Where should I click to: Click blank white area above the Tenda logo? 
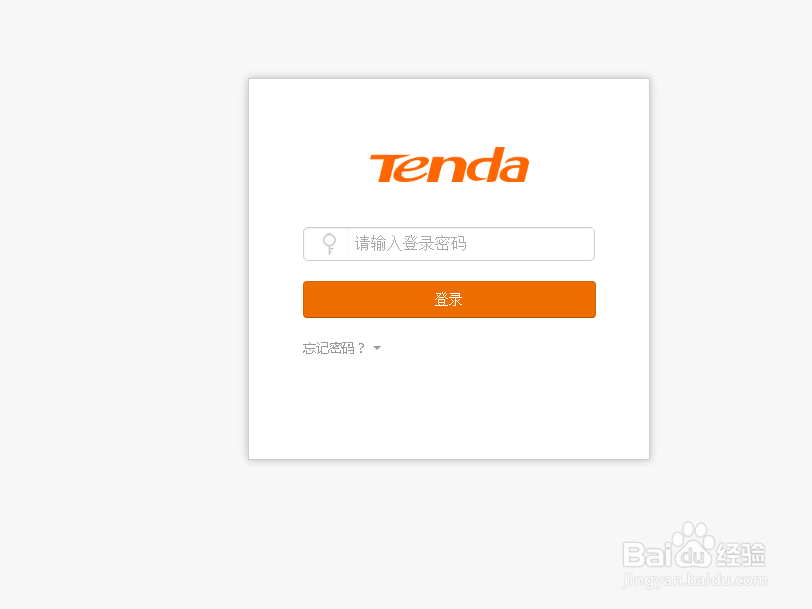point(449,111)
